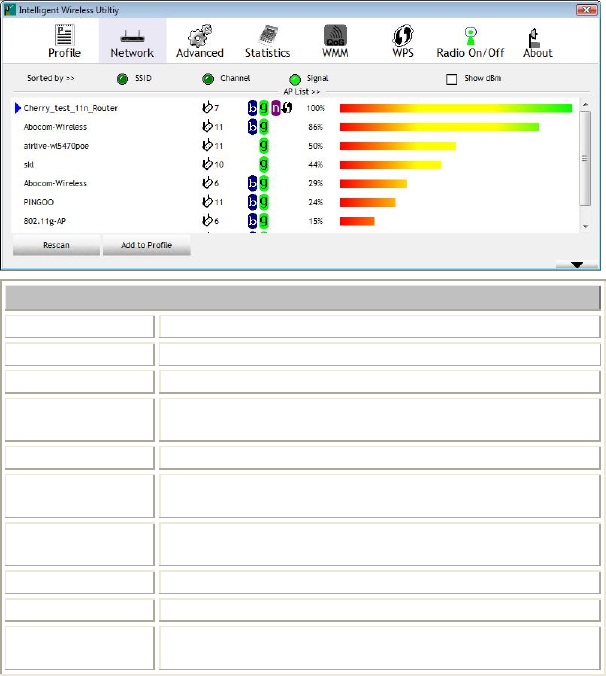Click the Add to Profile button

tap(147, 245)
